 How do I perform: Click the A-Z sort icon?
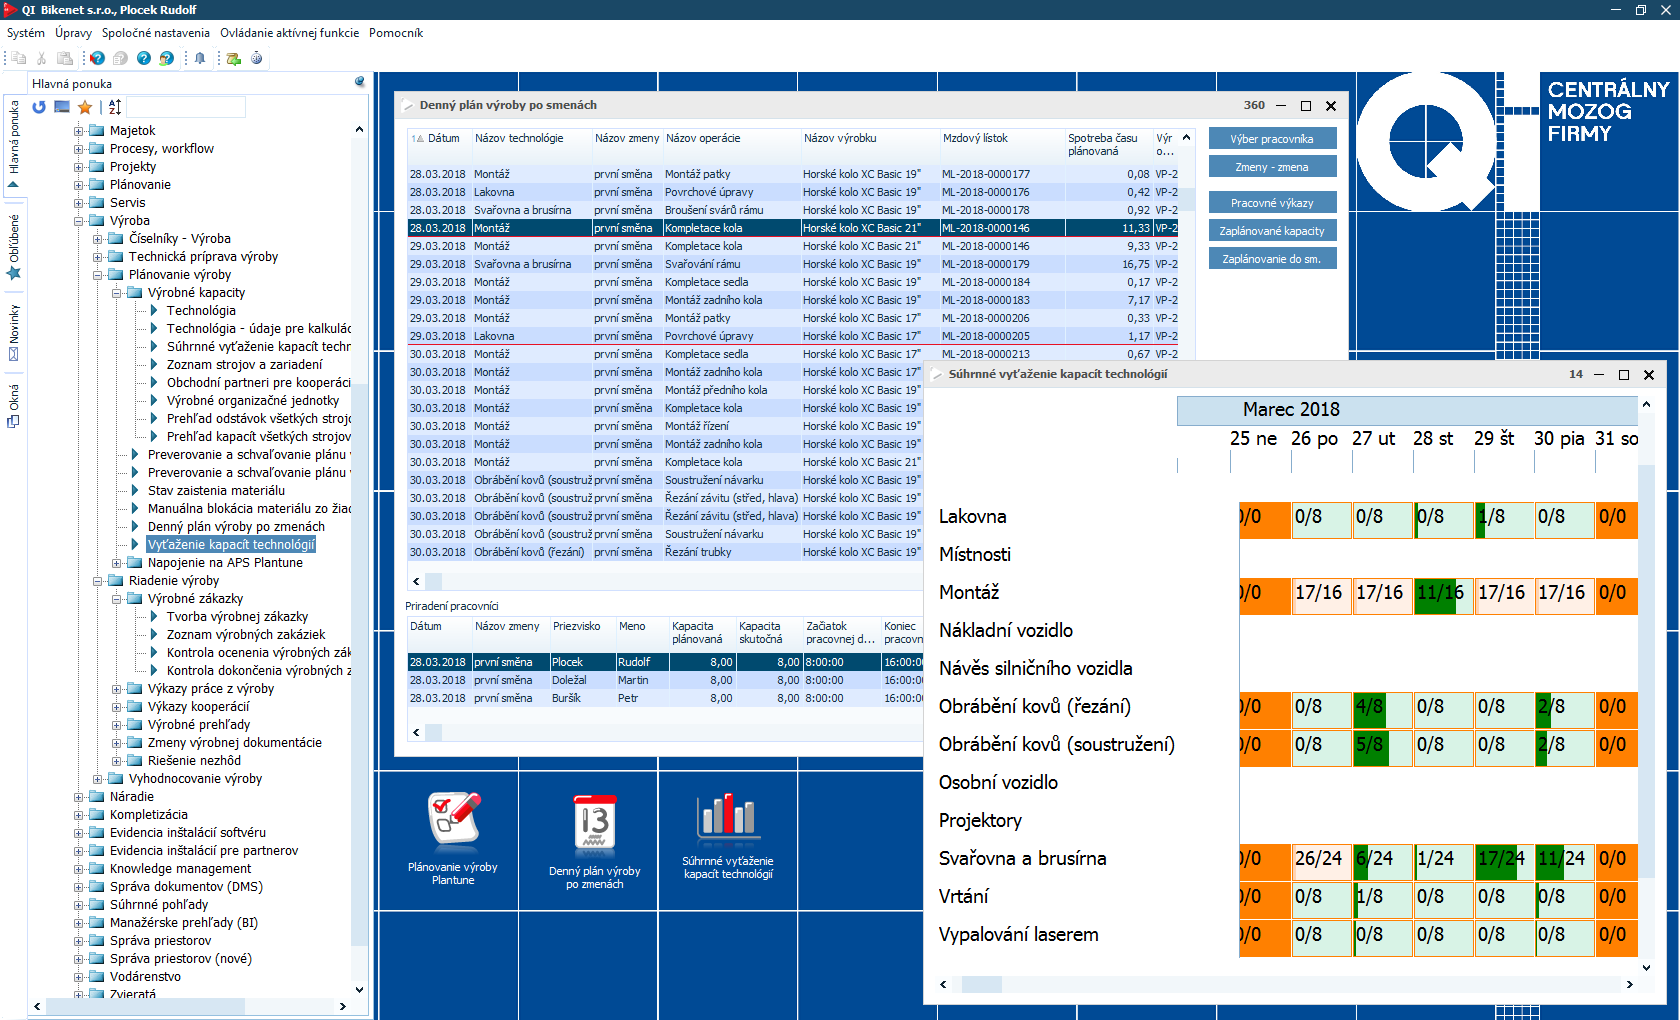115,107
